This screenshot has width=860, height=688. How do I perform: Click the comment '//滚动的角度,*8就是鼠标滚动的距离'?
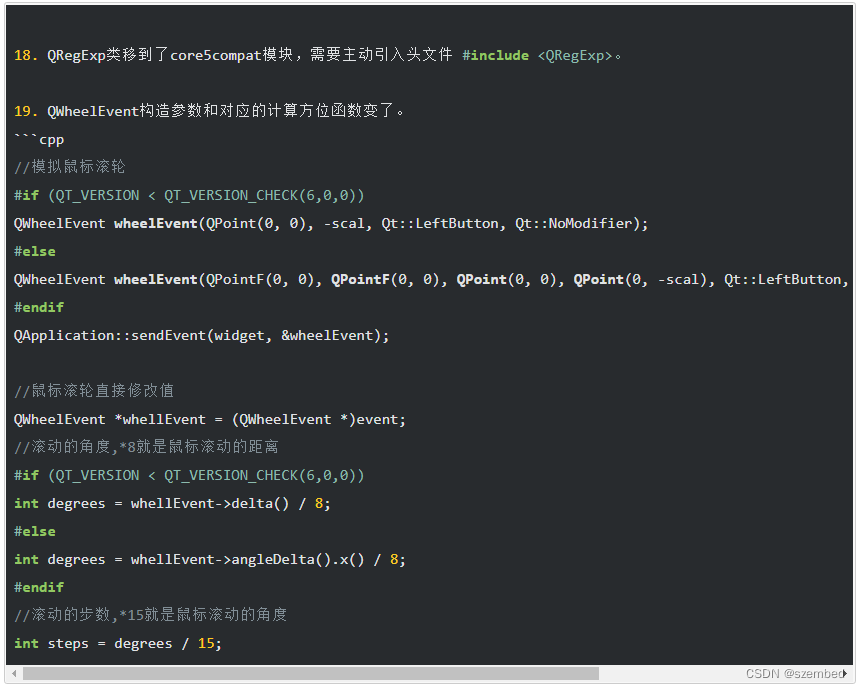(146, 447)
